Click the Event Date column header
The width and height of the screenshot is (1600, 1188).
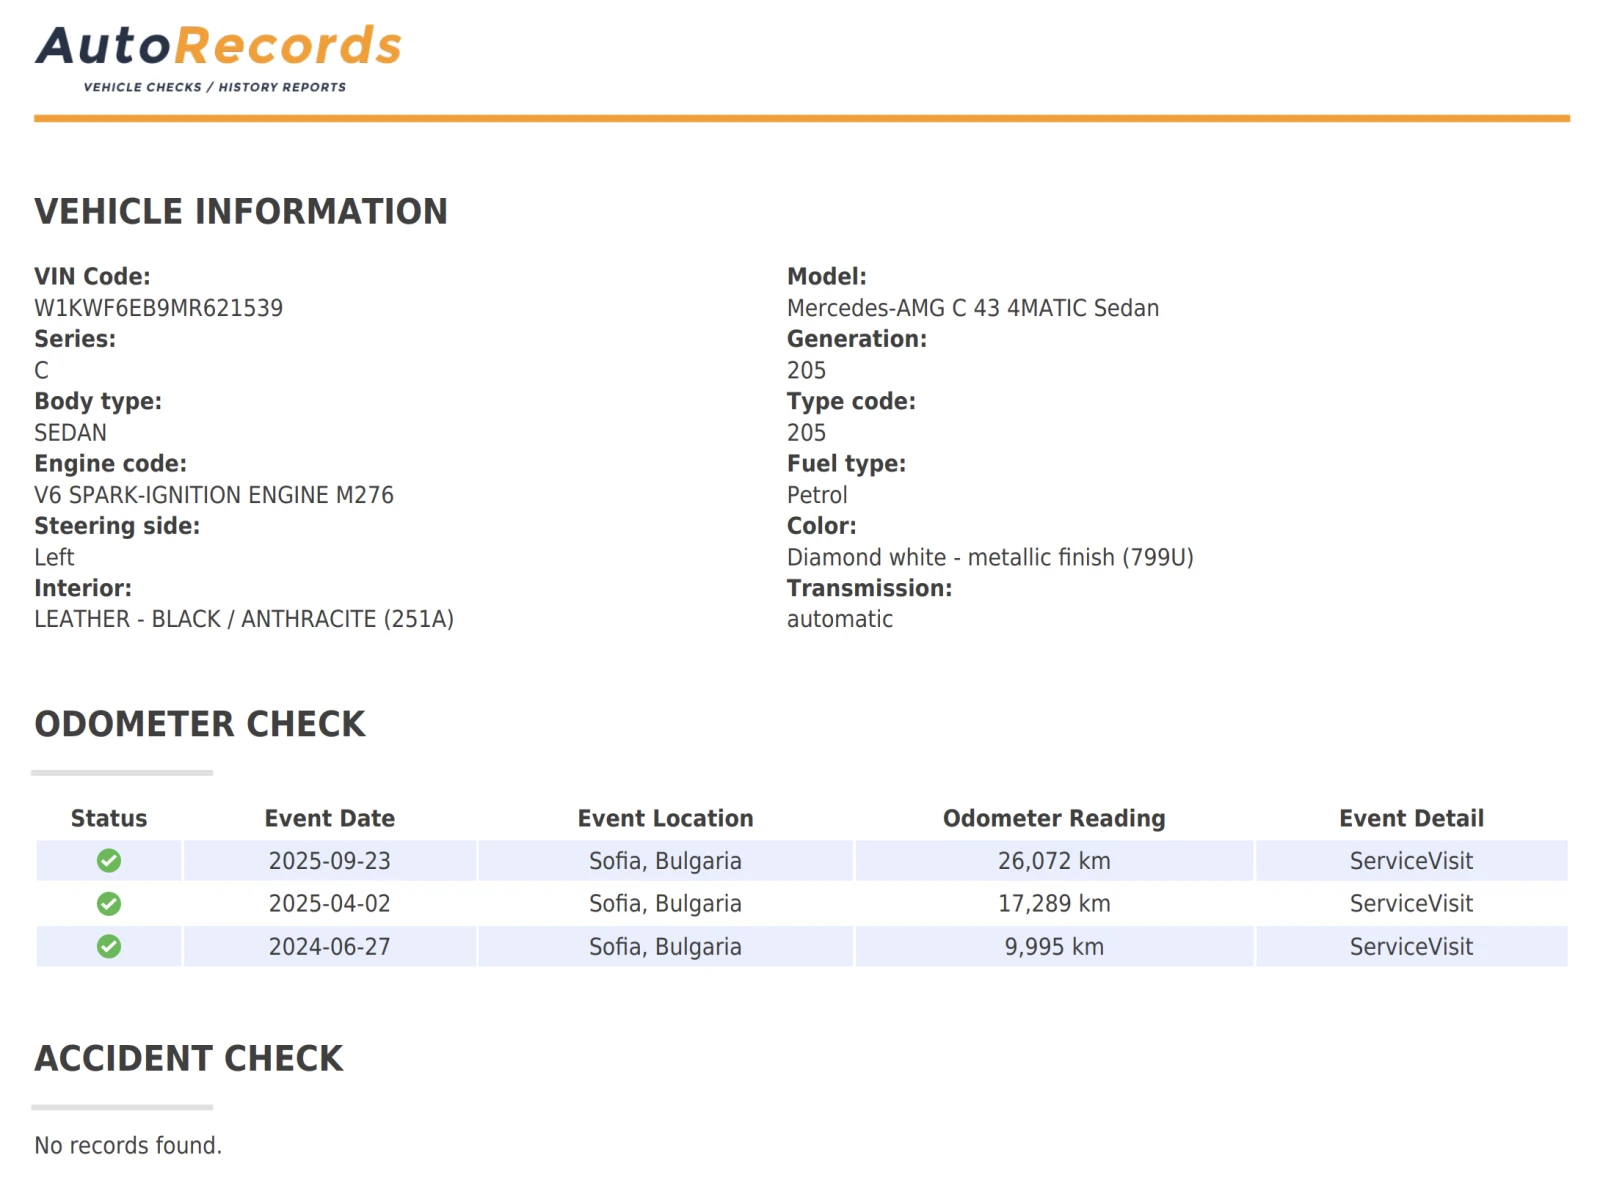[330, 818]
